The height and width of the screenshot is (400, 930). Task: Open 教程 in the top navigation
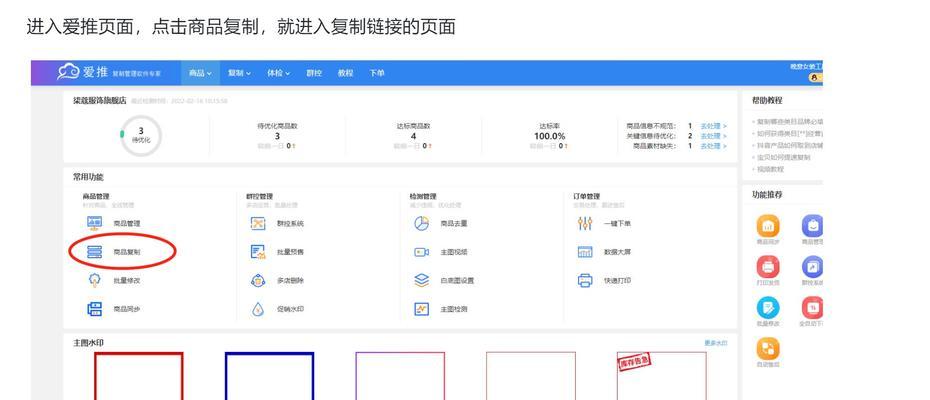345,73
